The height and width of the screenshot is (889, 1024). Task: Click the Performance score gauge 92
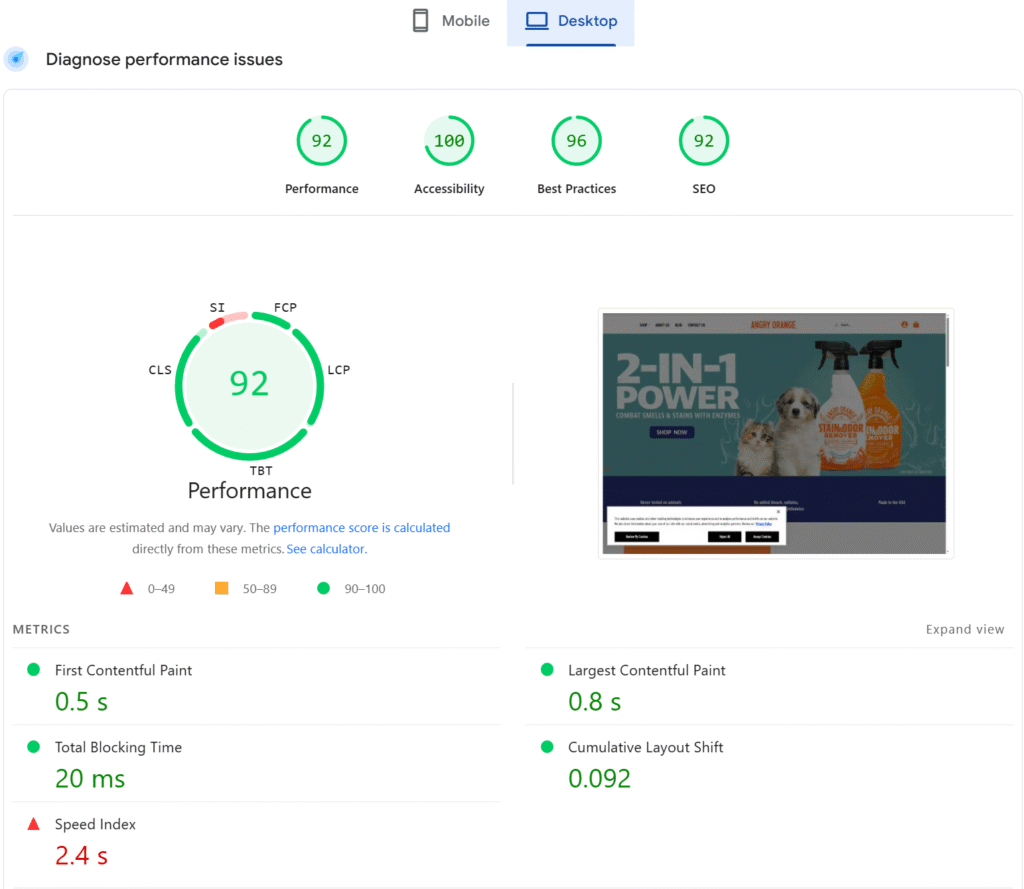pyautogui.click(x=321, y=141)
